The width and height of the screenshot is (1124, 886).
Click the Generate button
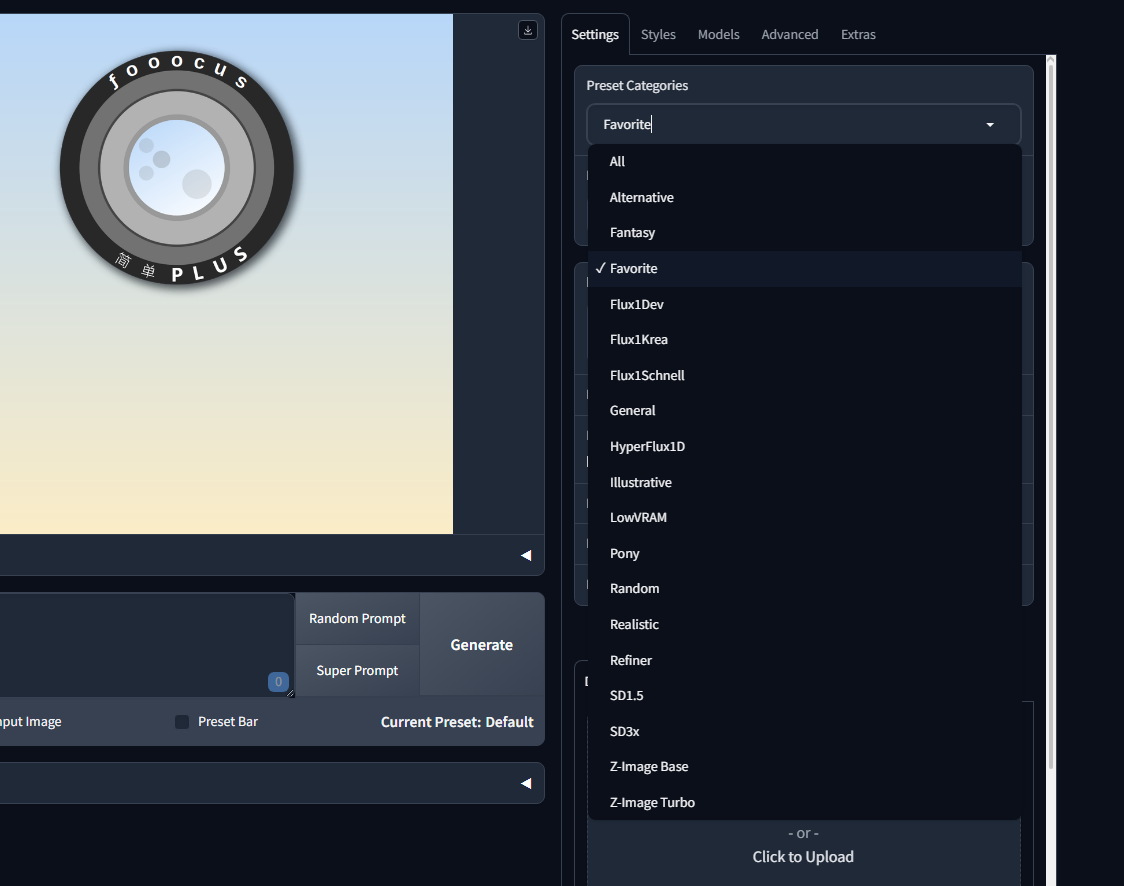(x=482, y=644)
